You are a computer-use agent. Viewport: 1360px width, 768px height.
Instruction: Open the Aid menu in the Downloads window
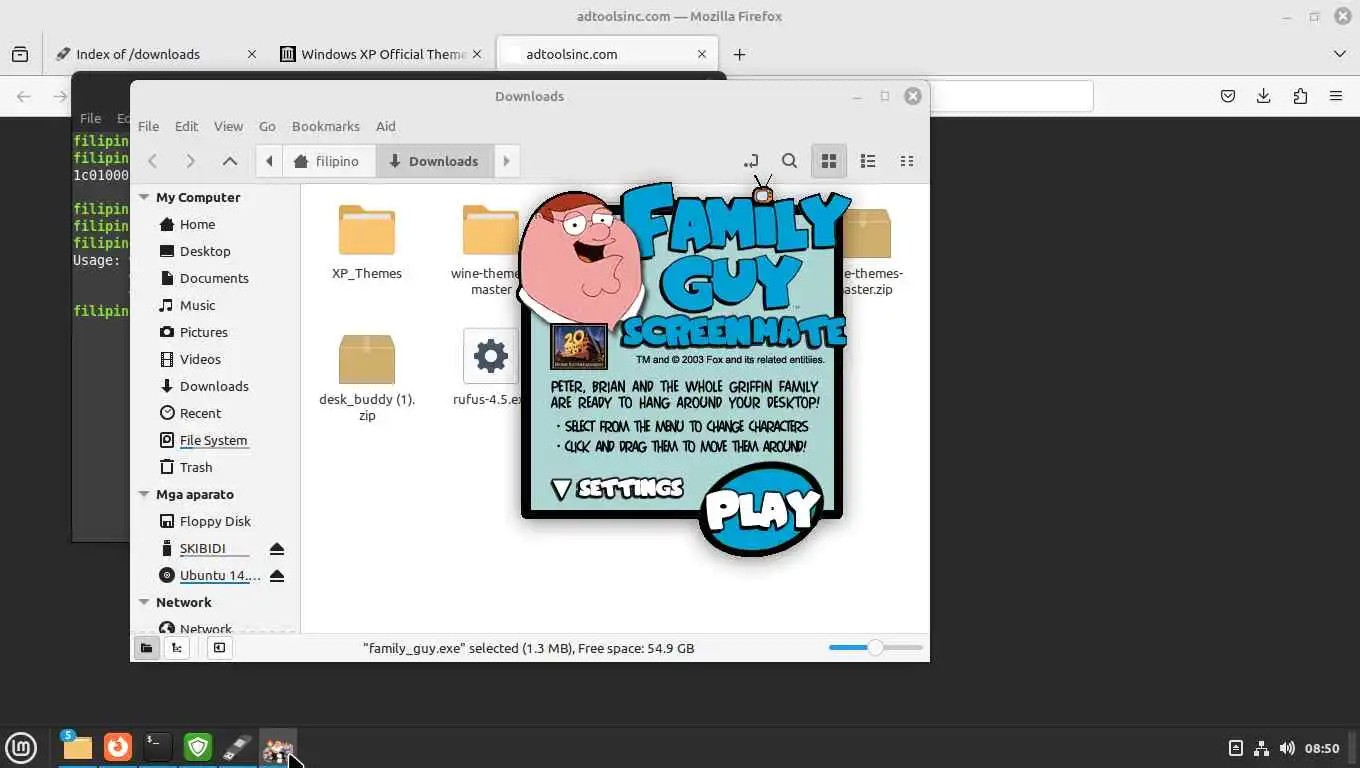coord(386,126)
